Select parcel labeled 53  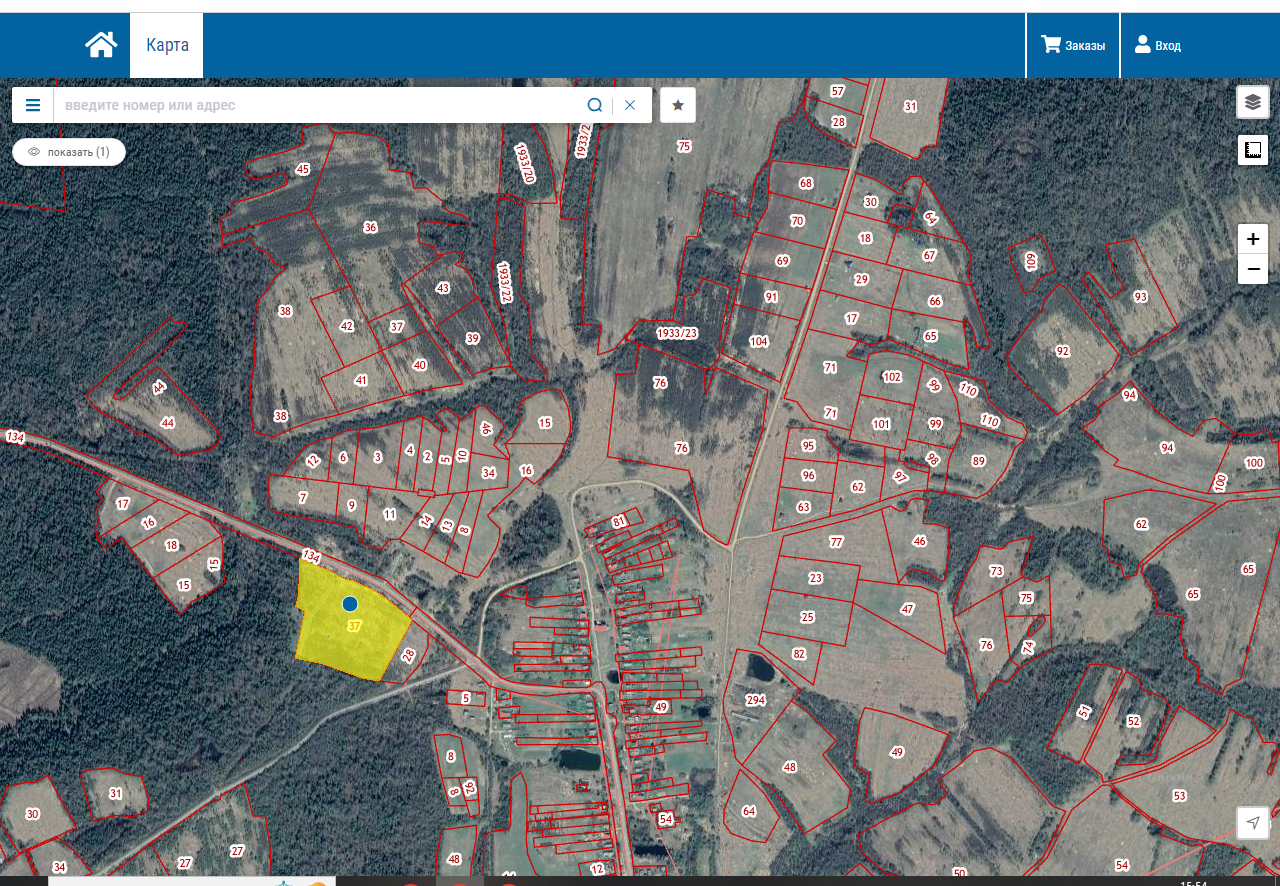point(1179,796)
